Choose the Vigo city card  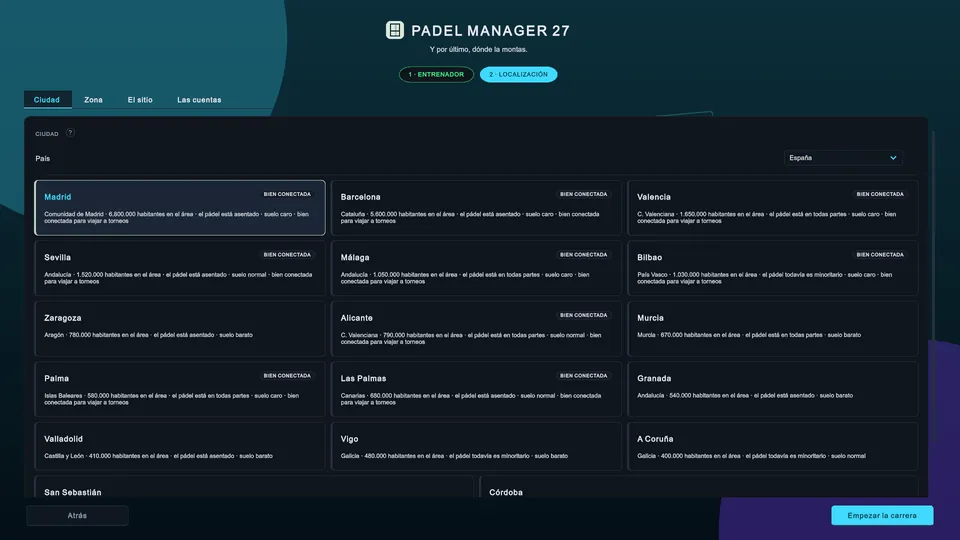pyautogui.click(x=476, y=446)
